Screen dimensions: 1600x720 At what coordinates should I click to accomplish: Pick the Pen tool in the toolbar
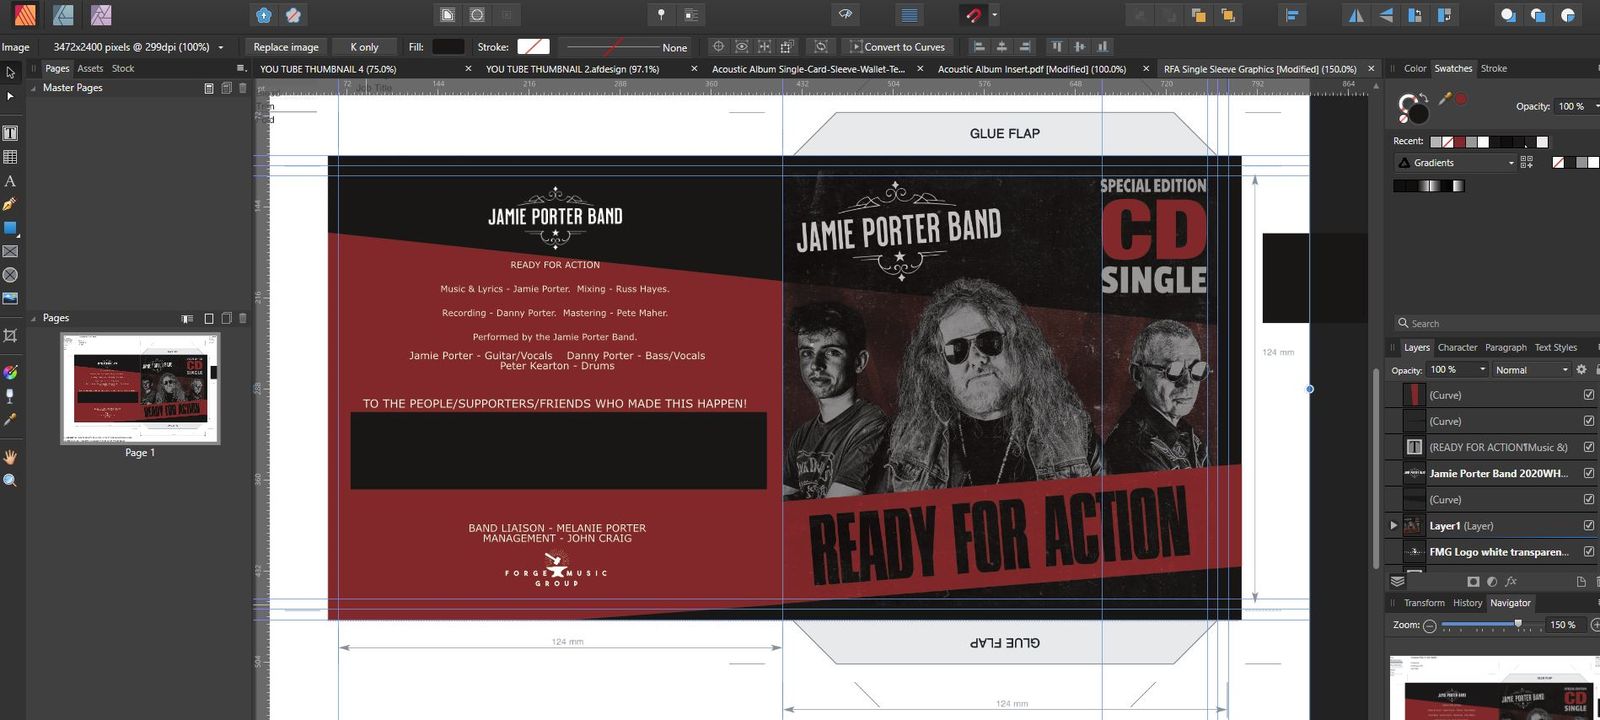tap(10, 204)
